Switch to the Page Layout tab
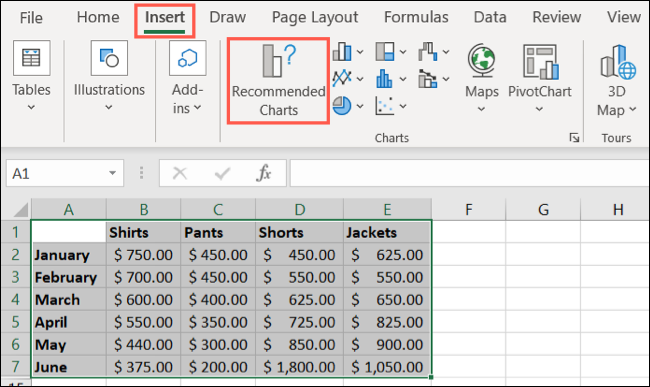Viewport: 650px width, 387px height. (315, 17)
